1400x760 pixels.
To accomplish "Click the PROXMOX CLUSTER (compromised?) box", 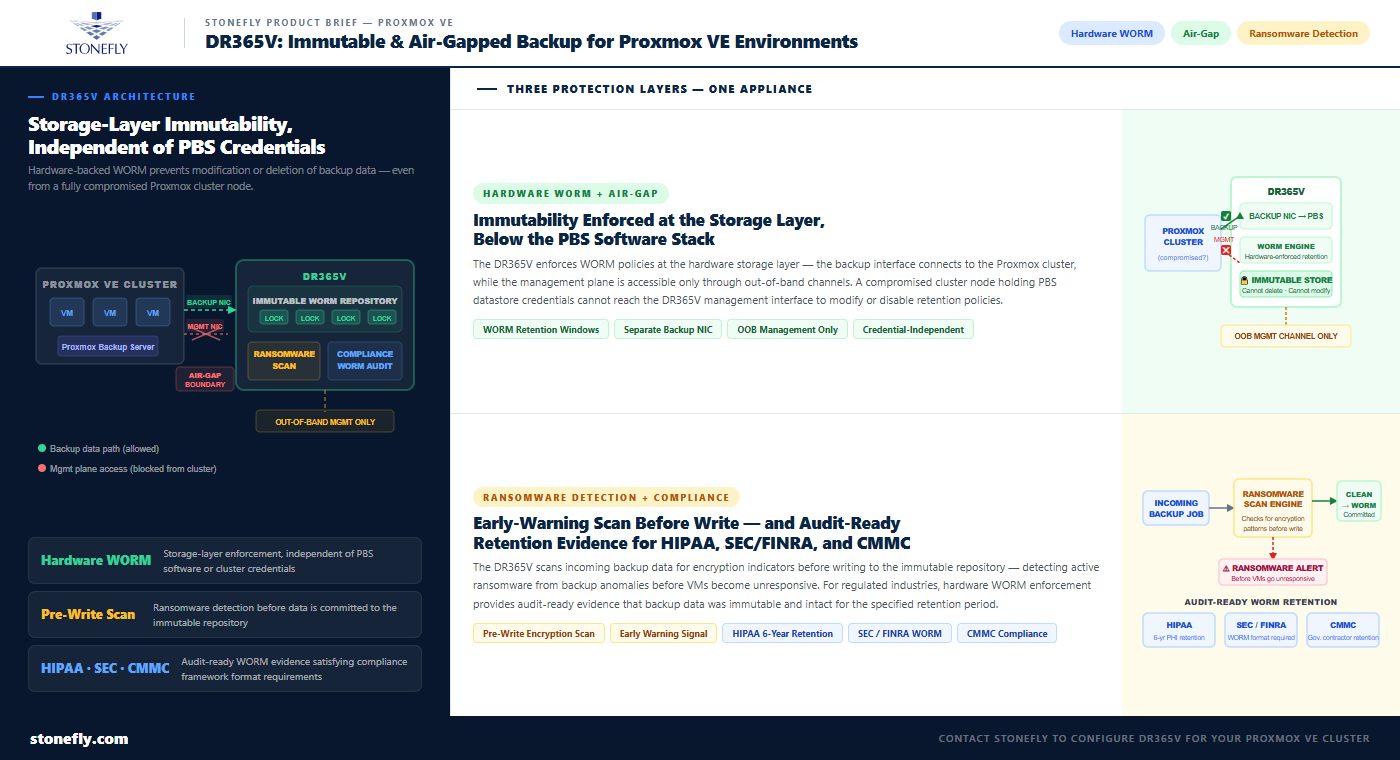I will [x=1183, y=242].
